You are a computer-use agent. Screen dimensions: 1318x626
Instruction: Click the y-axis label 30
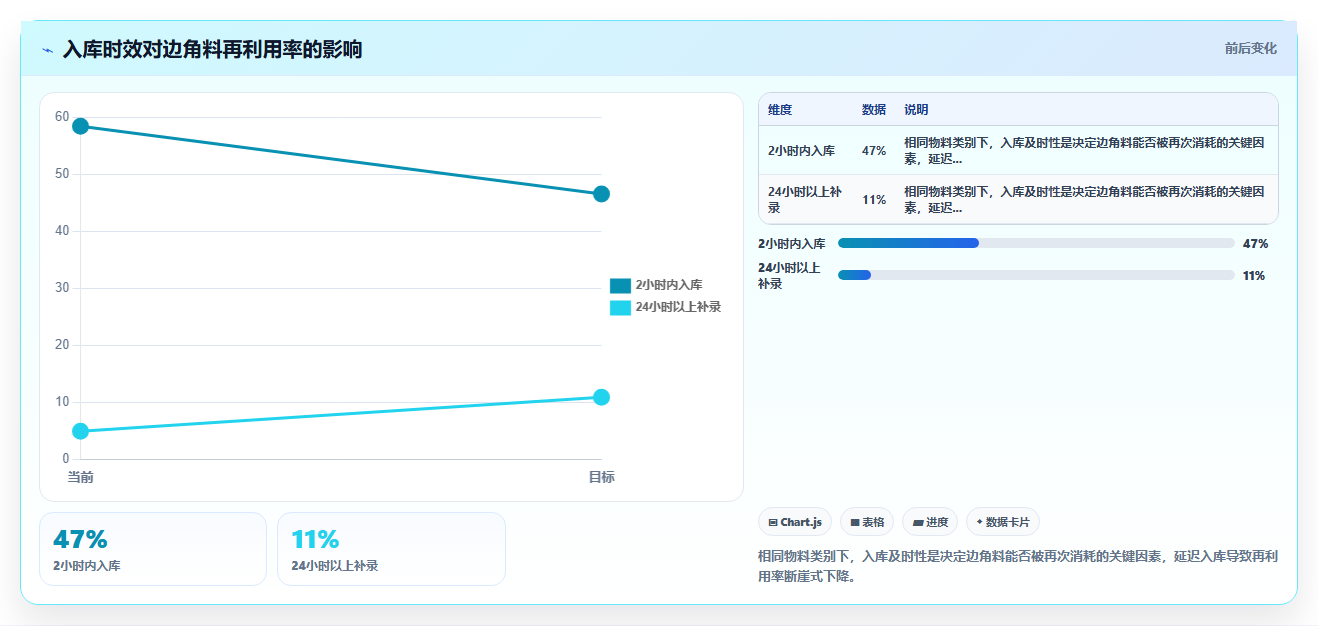coord(62,288)
